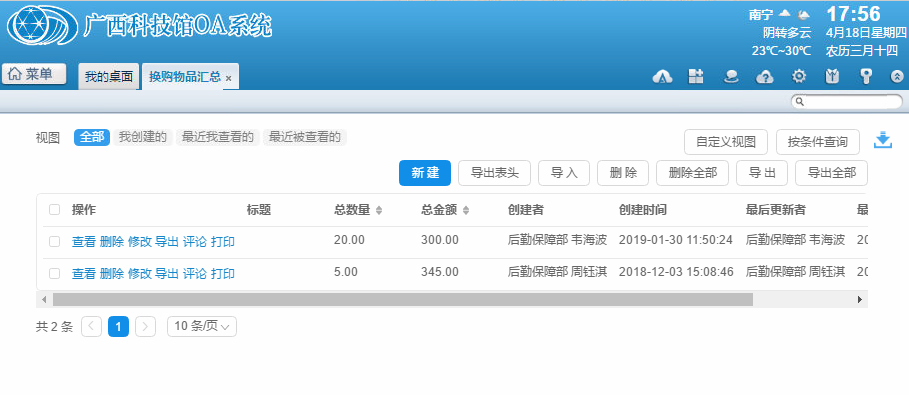Click the 创建时间 column header
The image size is (909, 395).
click(x=643, y=210)
